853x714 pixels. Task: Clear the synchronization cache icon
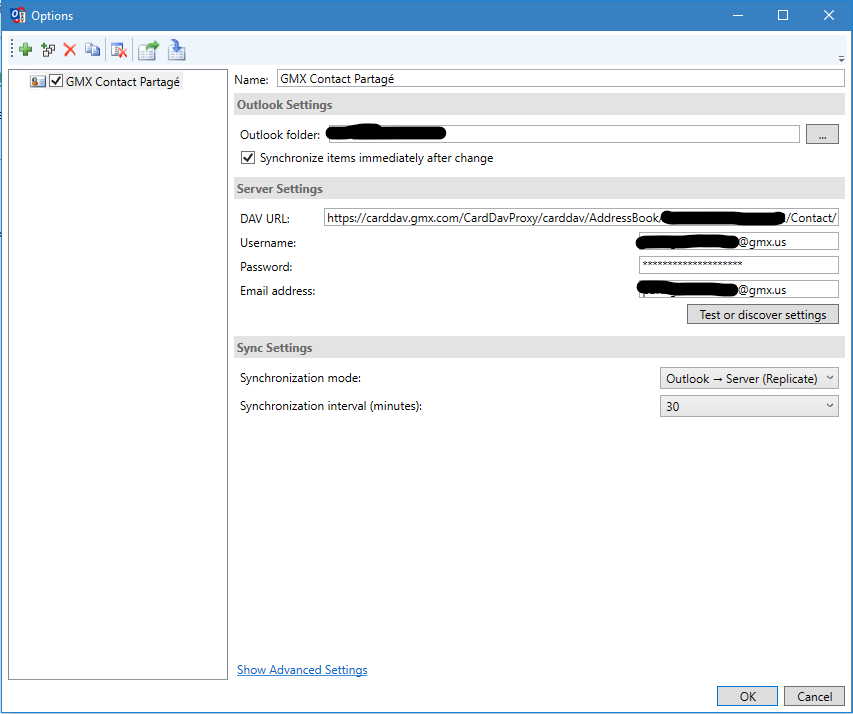point(118,49)
